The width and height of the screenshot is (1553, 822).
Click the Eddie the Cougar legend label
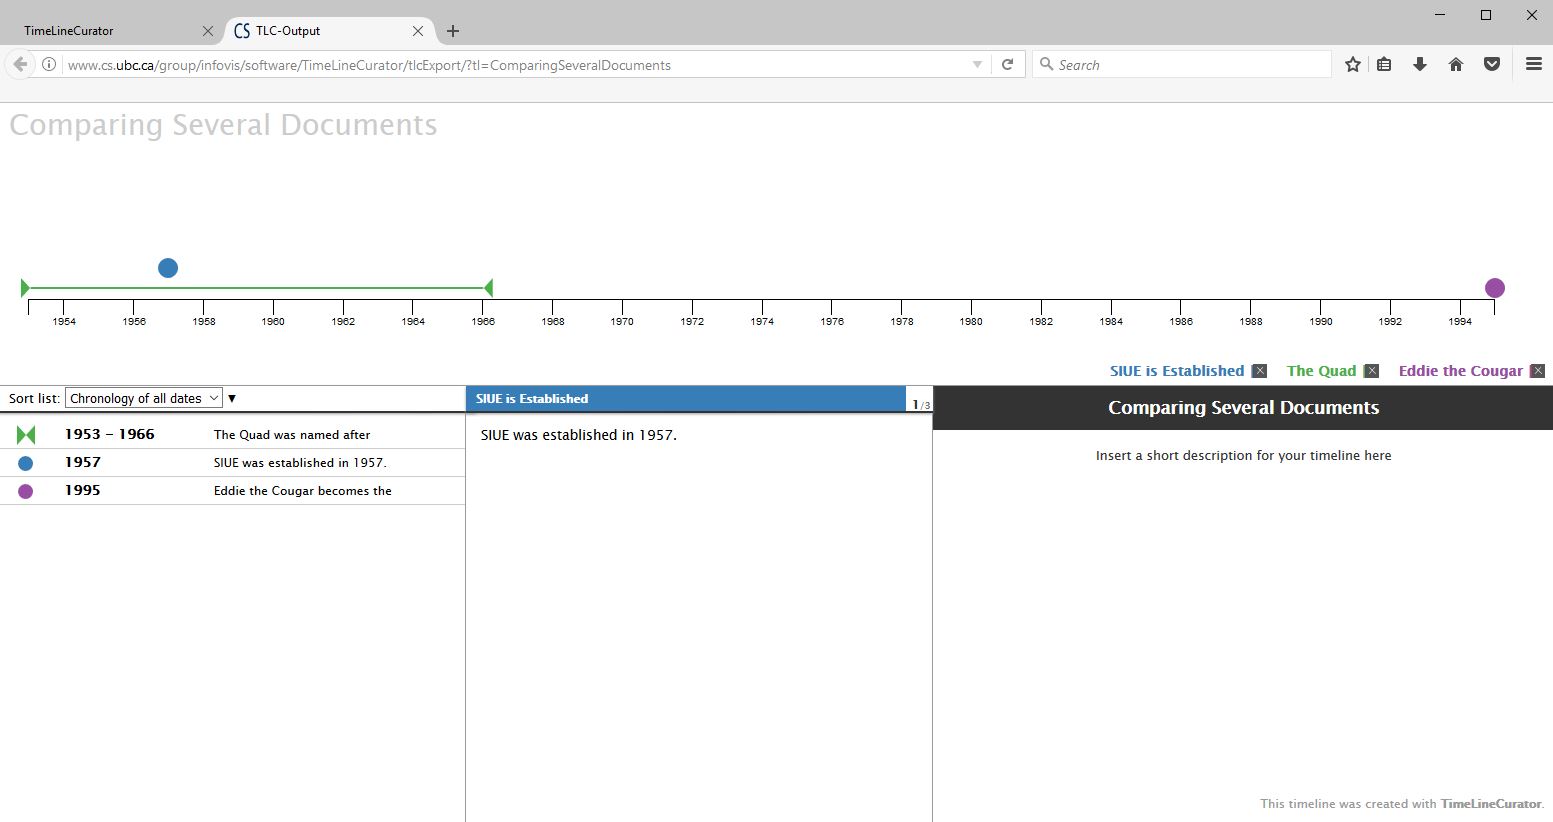[1460, 371]
